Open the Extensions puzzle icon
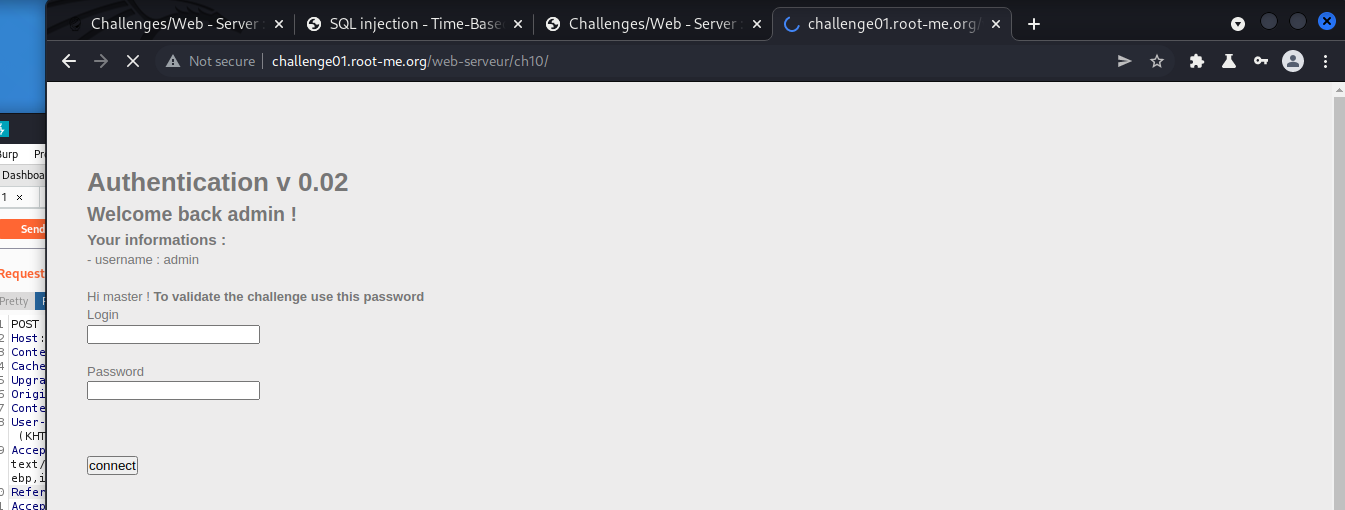Screen dimensions: 1345x510 click(1197, 61)
